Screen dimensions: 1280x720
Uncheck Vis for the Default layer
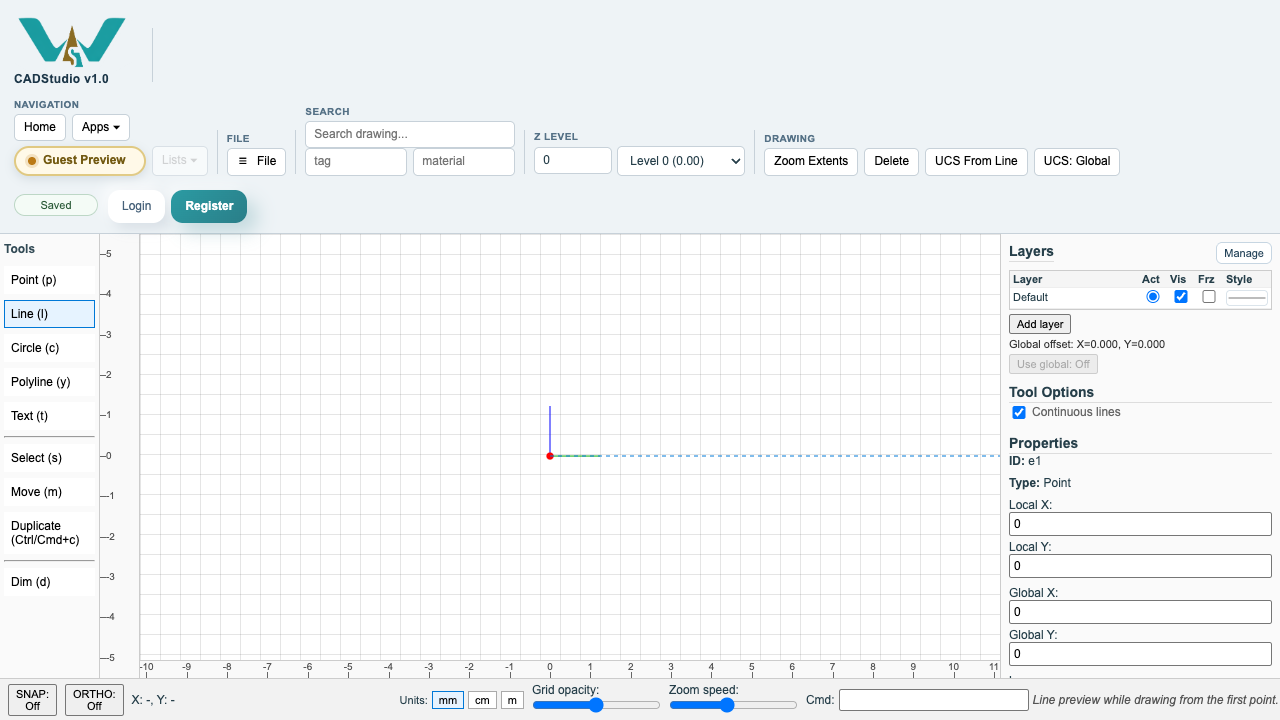pyautogui.click(x=1181, y=297)
